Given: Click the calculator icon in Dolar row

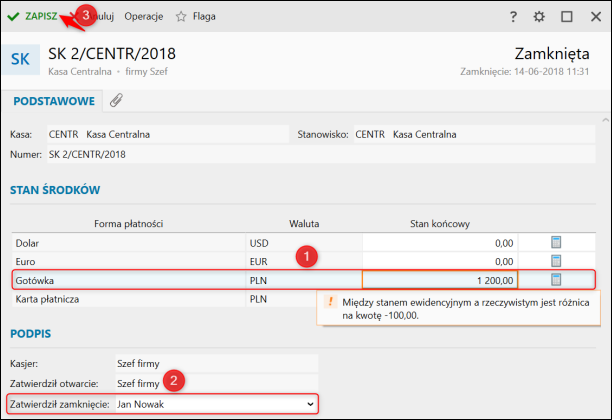Looking at the screenshot, I should pos(557,242).
